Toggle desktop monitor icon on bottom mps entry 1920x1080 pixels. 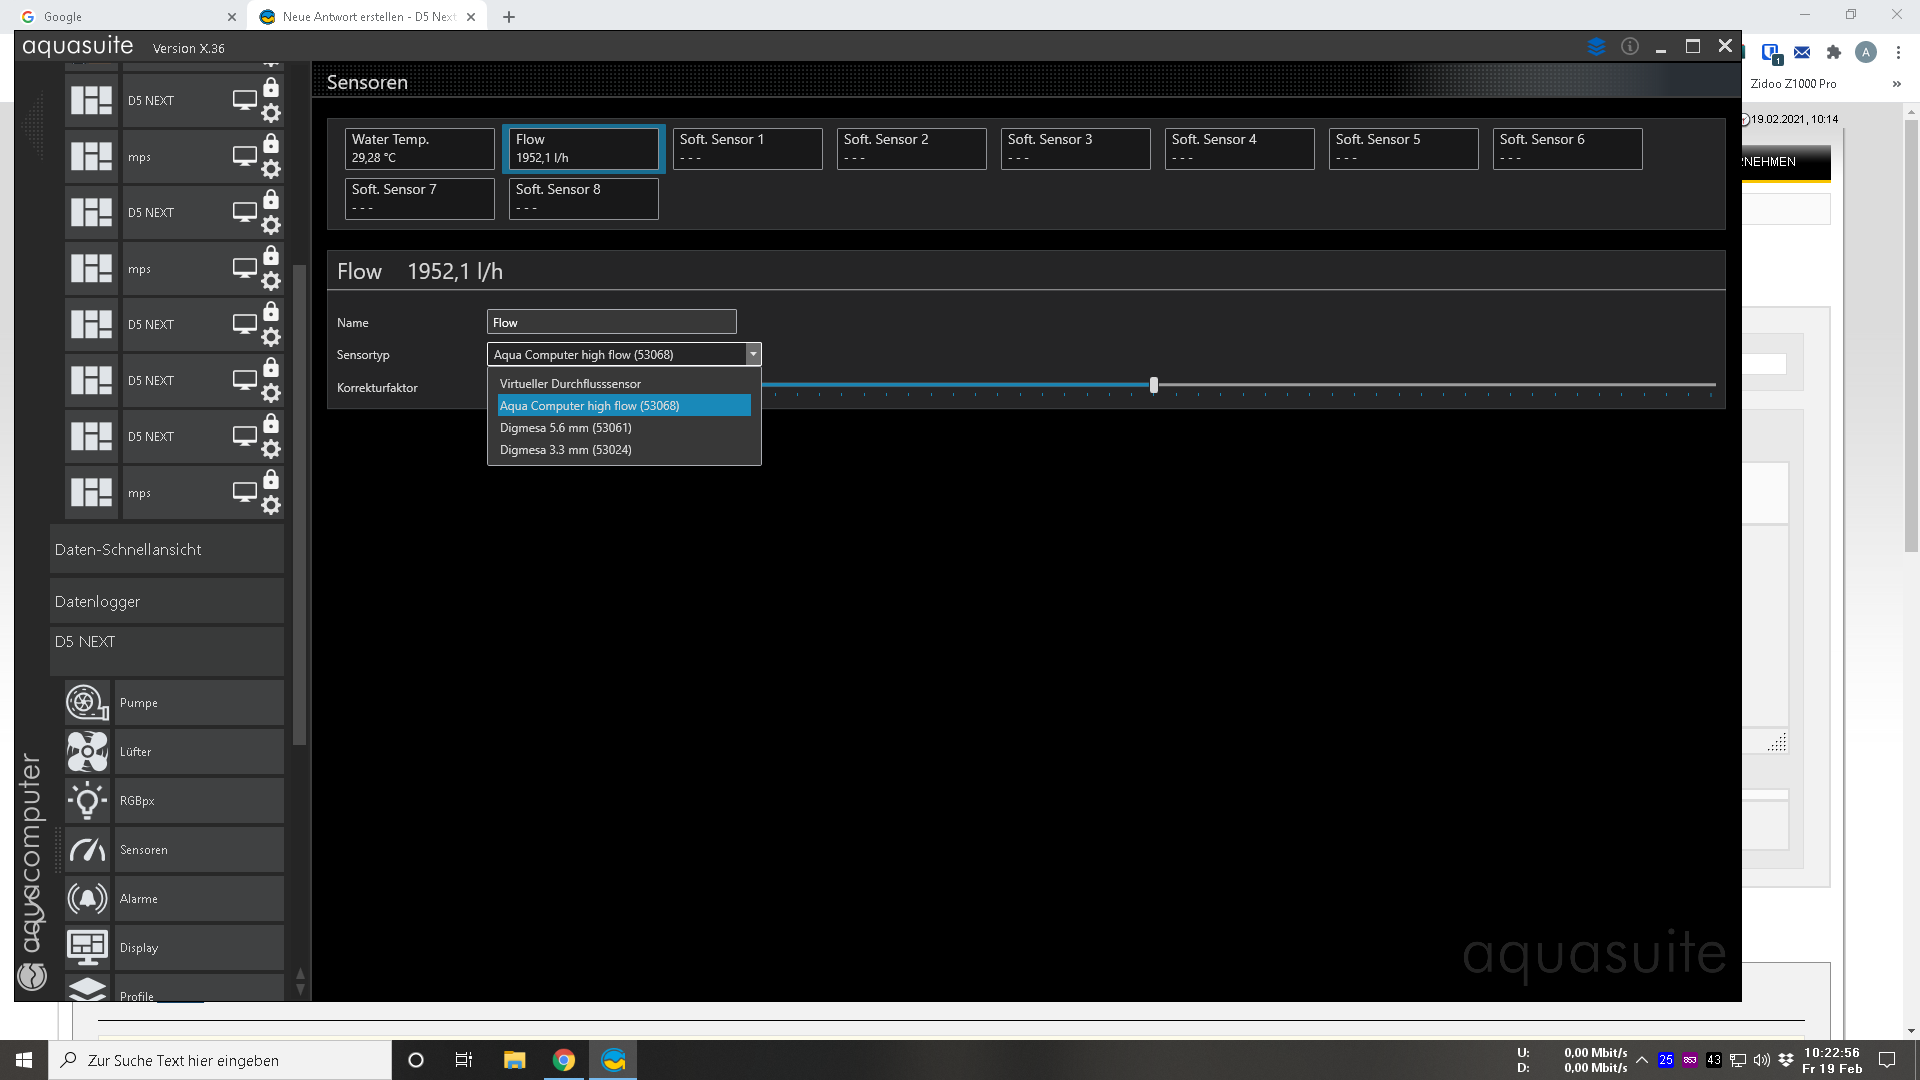pyautogui.click(x=245, y=492)
